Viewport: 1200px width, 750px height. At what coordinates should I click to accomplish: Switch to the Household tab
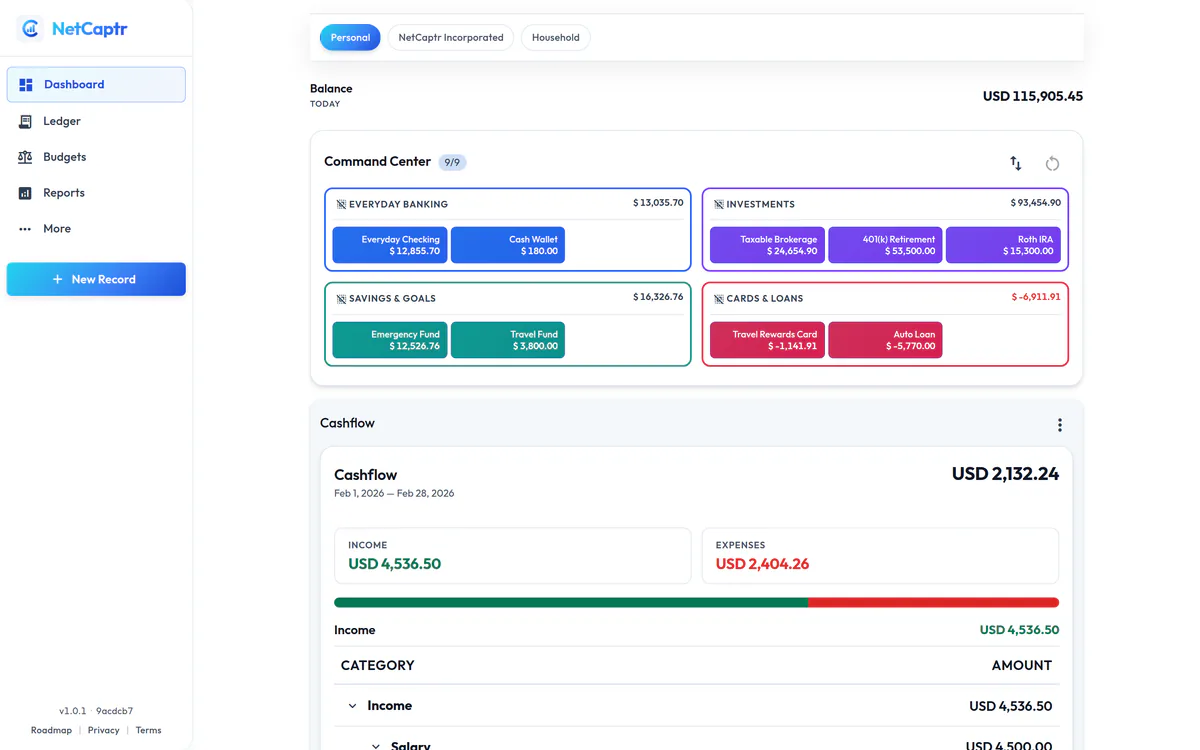556,38
